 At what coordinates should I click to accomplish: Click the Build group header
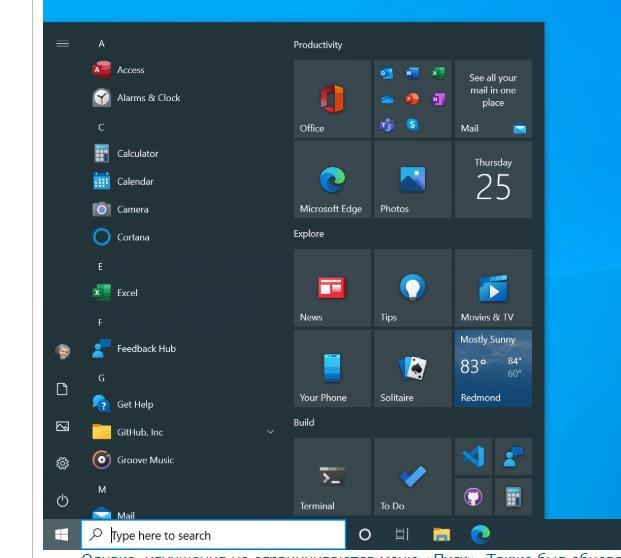tap(304, 423)
